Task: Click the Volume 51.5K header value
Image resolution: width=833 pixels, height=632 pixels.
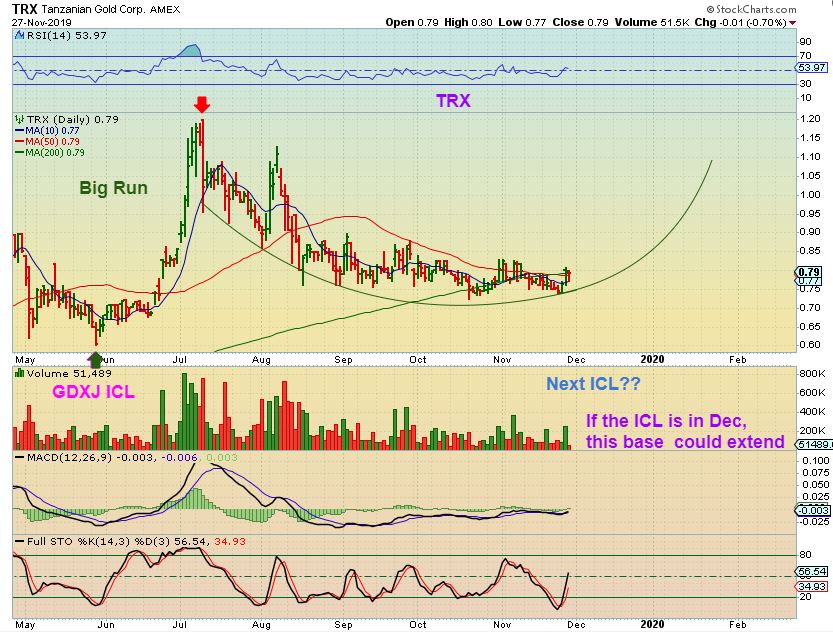Action: (653, 22)
